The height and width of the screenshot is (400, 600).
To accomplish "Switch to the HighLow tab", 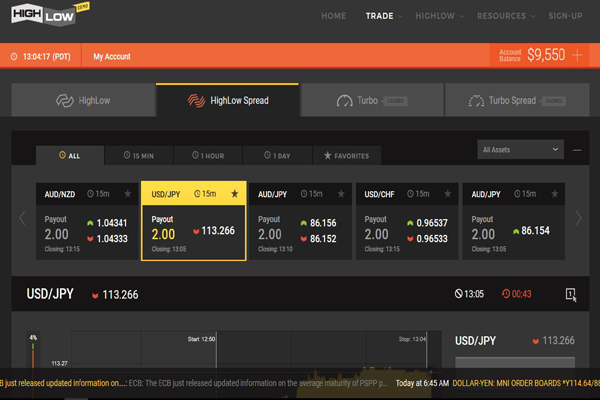I will pyautogui.click(x=83, y=100).
